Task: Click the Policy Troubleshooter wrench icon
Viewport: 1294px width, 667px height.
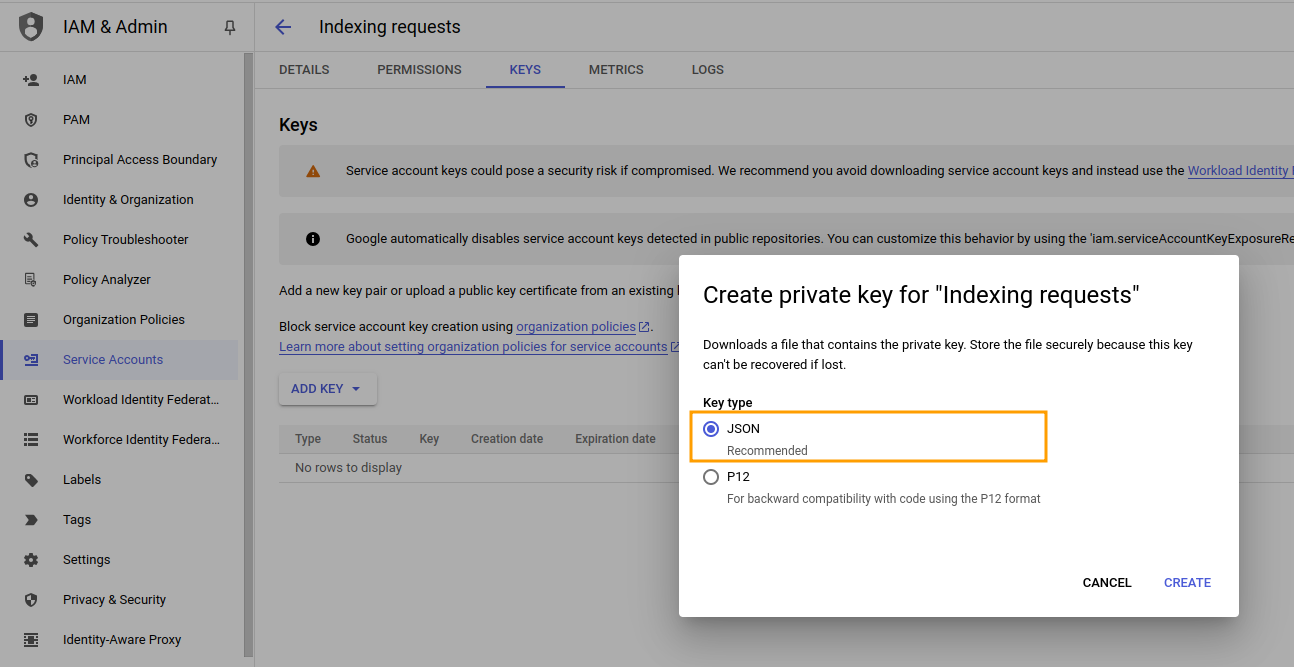Action: point(31,239)
